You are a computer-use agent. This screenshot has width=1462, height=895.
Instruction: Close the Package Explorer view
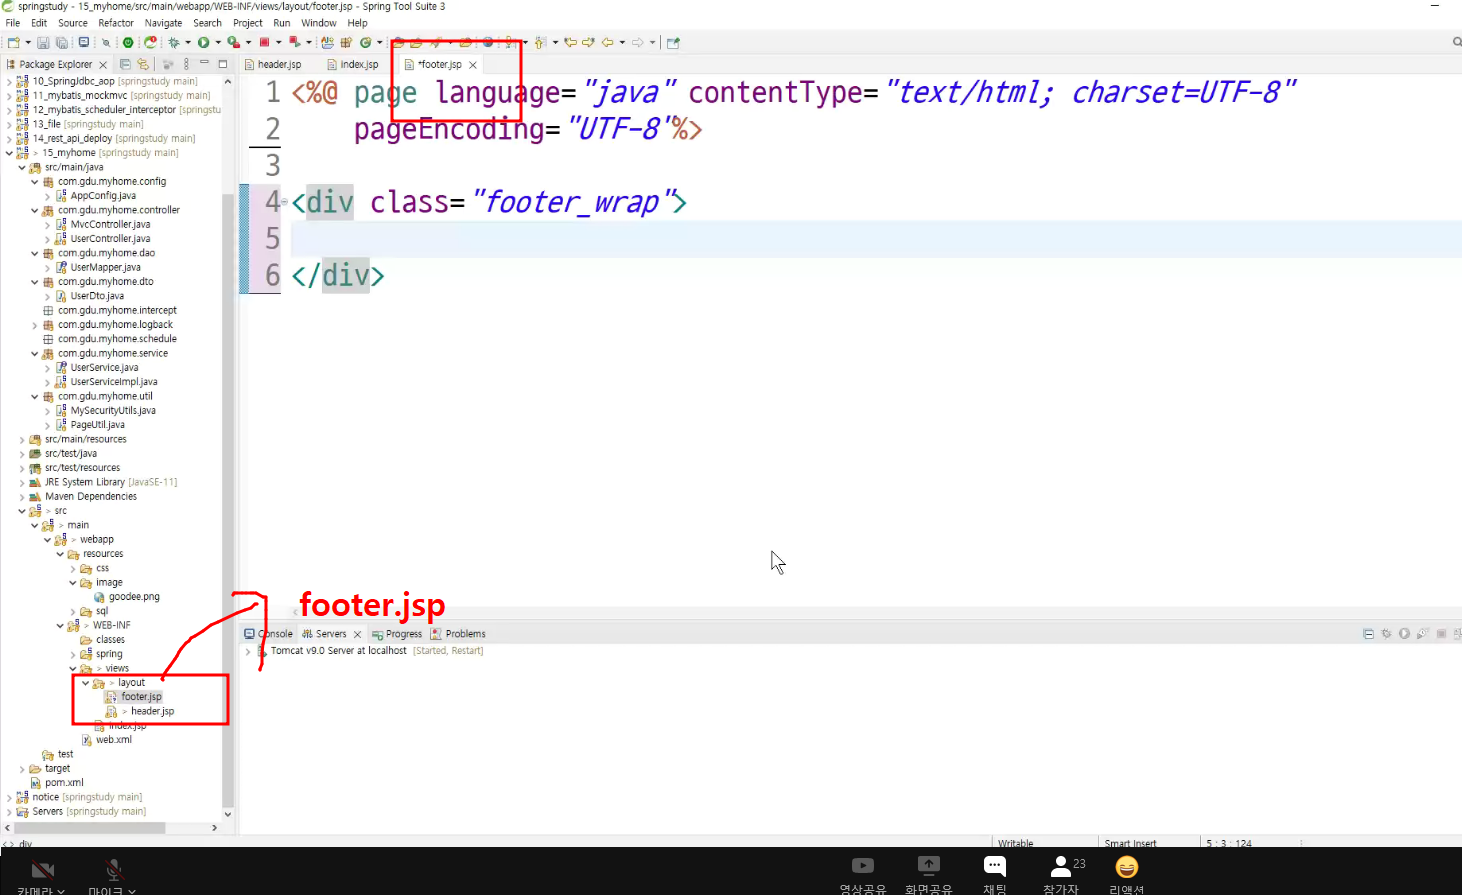(103, 65)
